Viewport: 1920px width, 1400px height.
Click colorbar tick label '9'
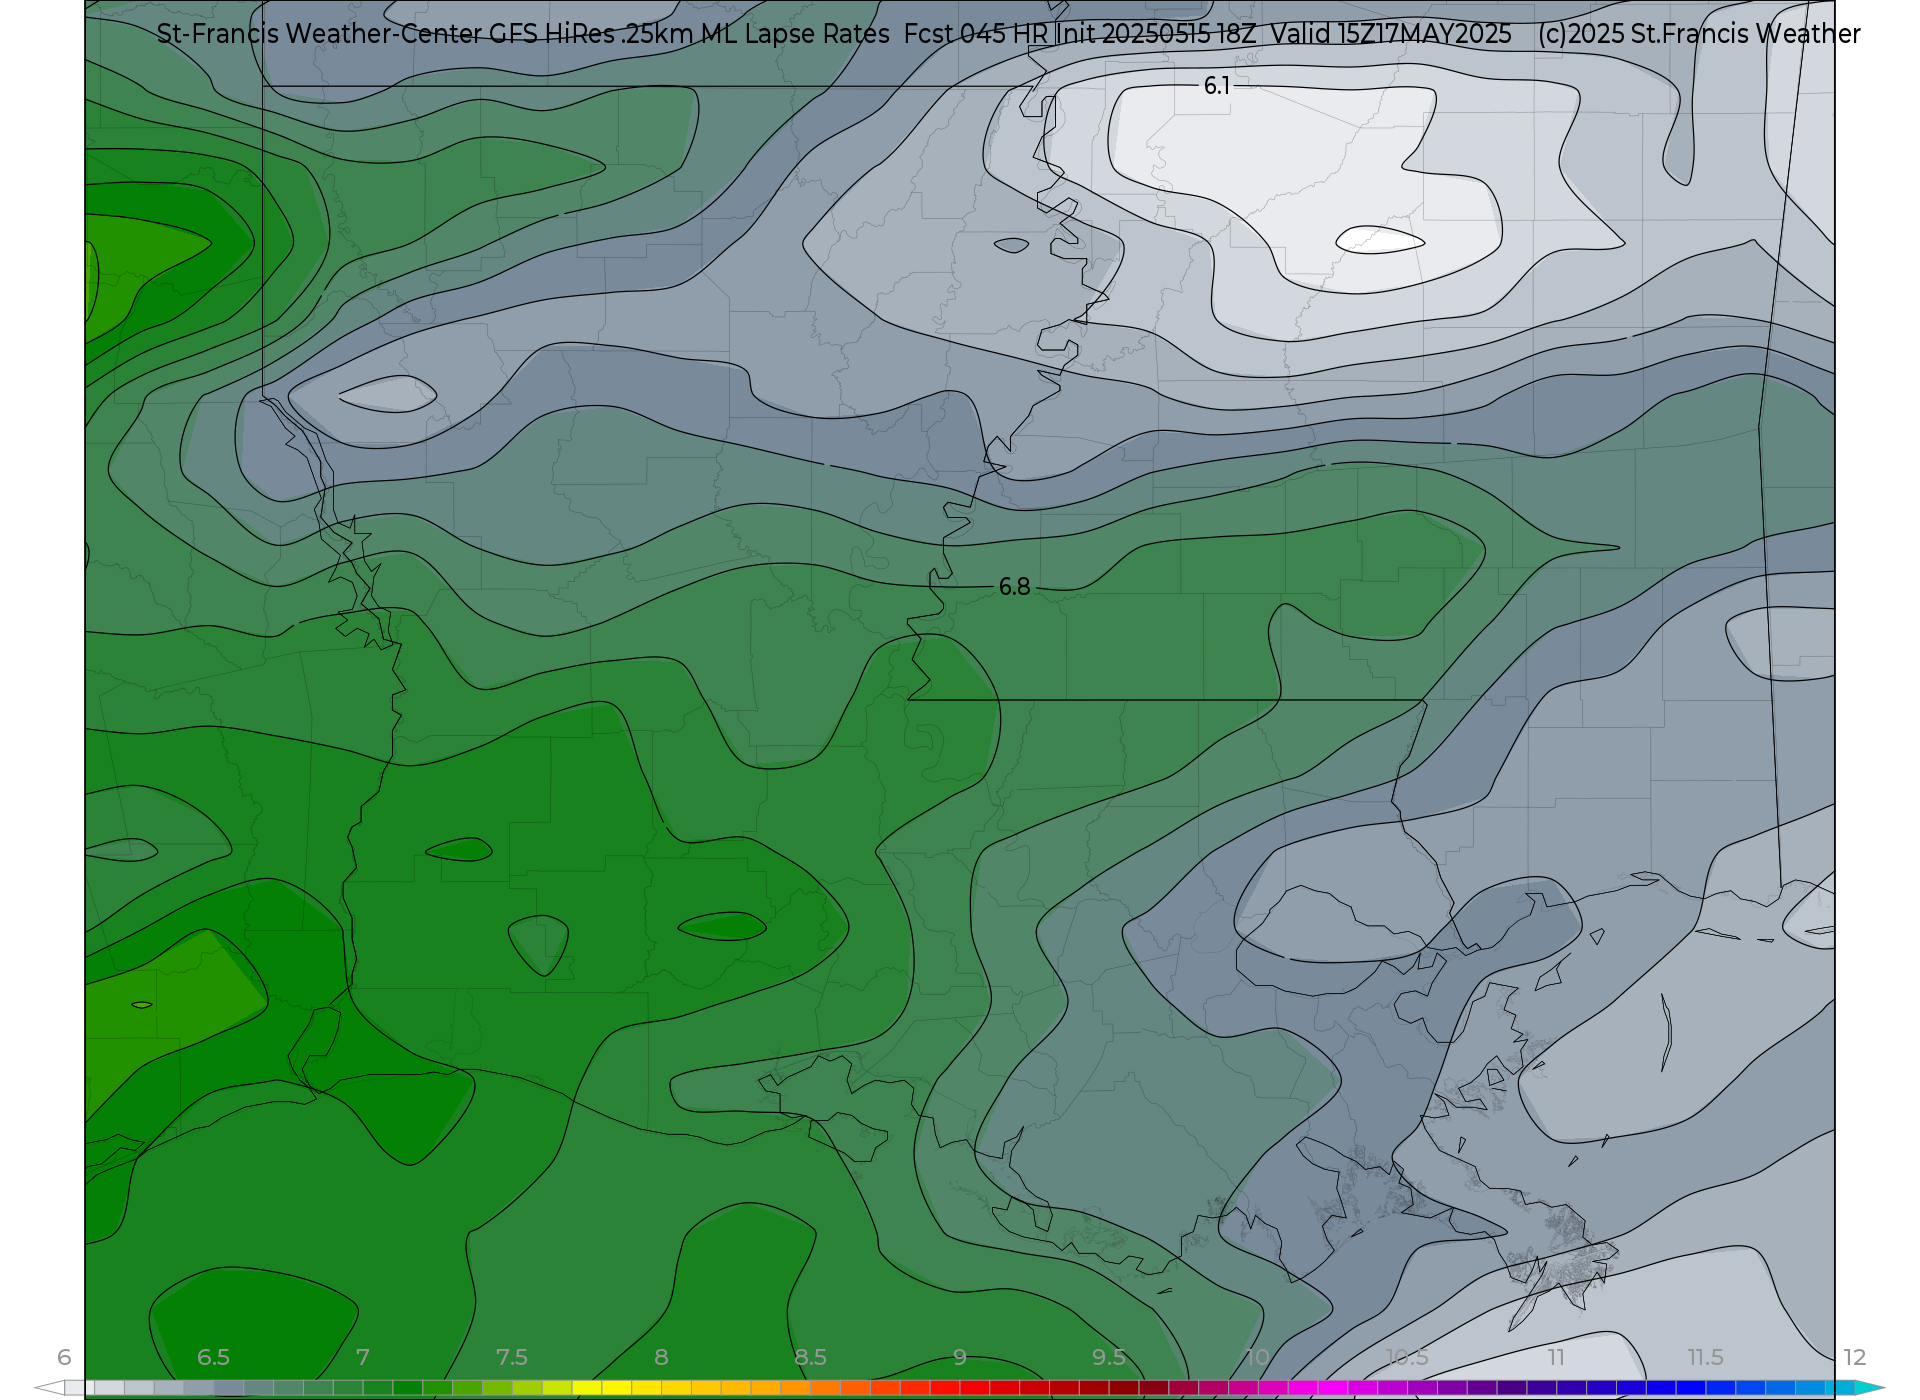[960, 1357]
